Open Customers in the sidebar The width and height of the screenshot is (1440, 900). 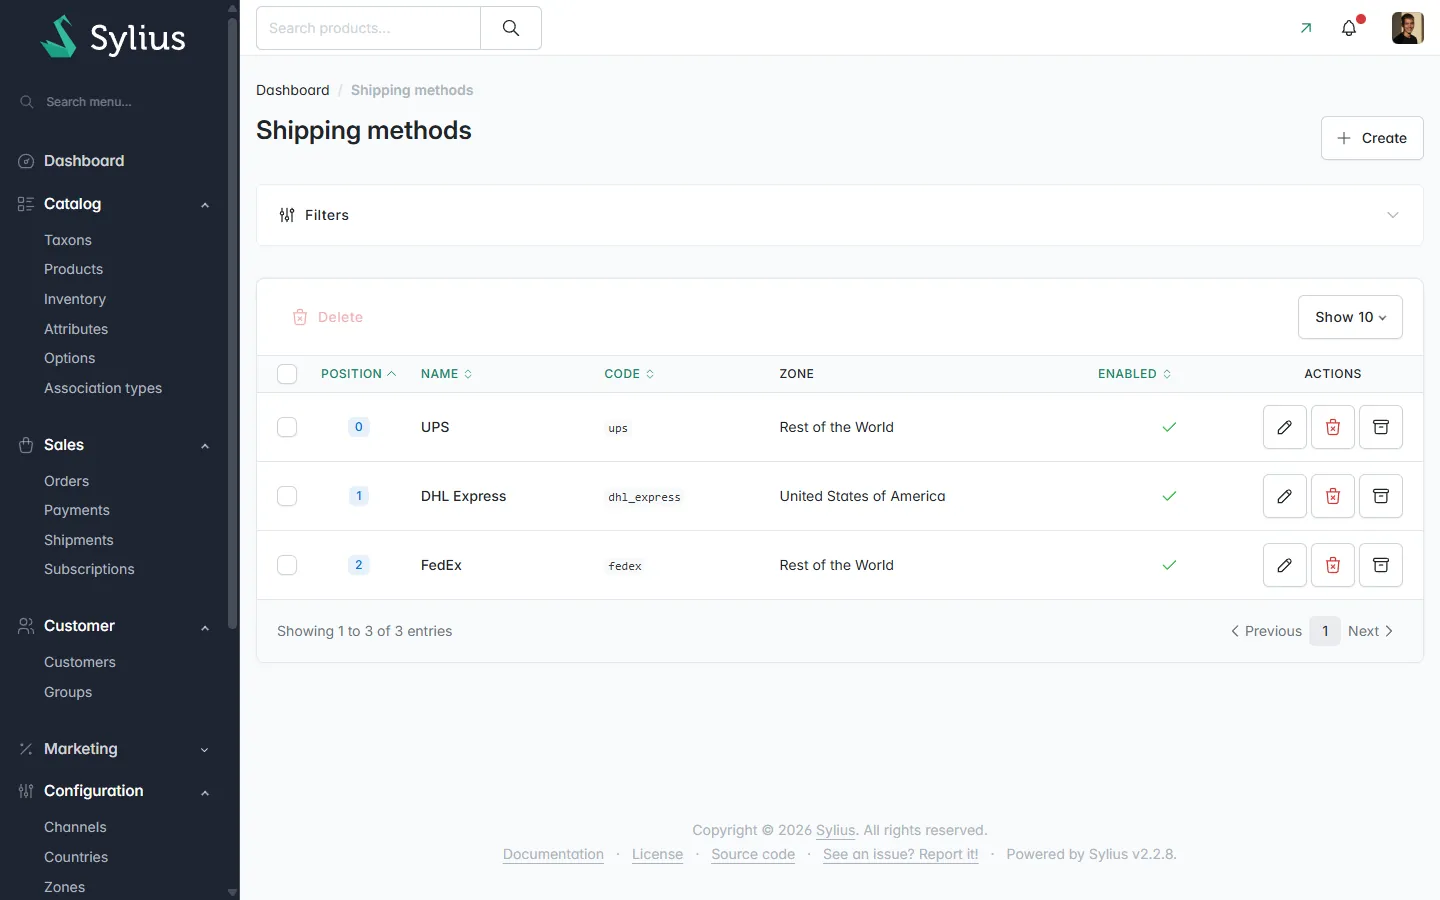[80, 662]
